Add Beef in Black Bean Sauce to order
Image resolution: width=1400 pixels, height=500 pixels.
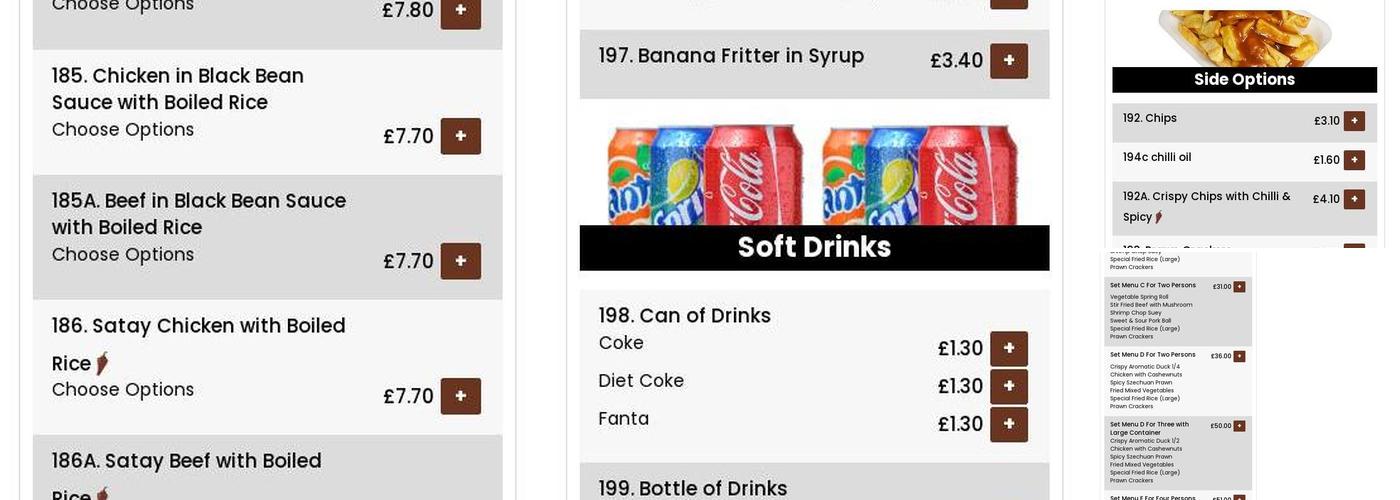[460, 261]
